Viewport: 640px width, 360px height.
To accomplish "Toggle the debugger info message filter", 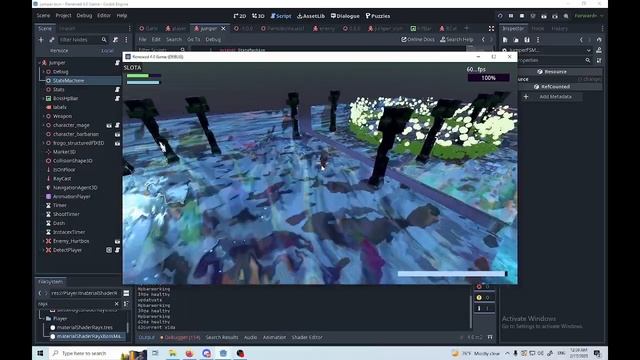I will click(x=483, y=309).
